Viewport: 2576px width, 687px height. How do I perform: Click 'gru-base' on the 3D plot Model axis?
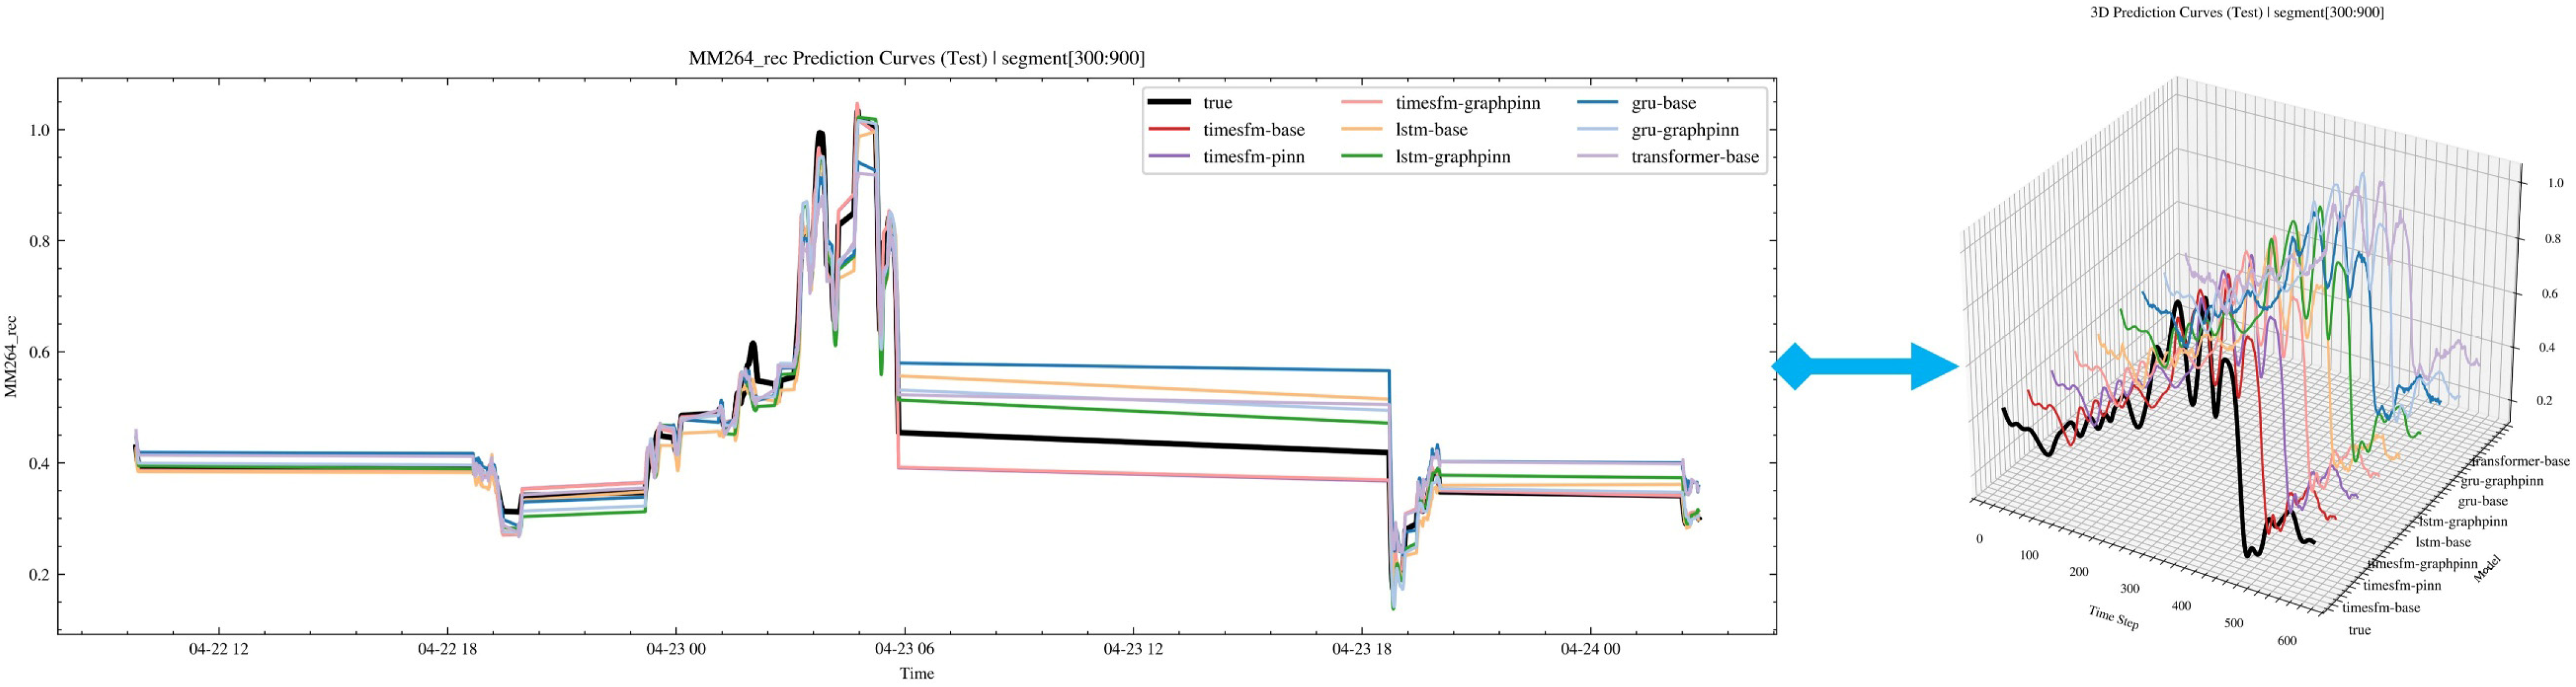click(x=2483, y=501)
